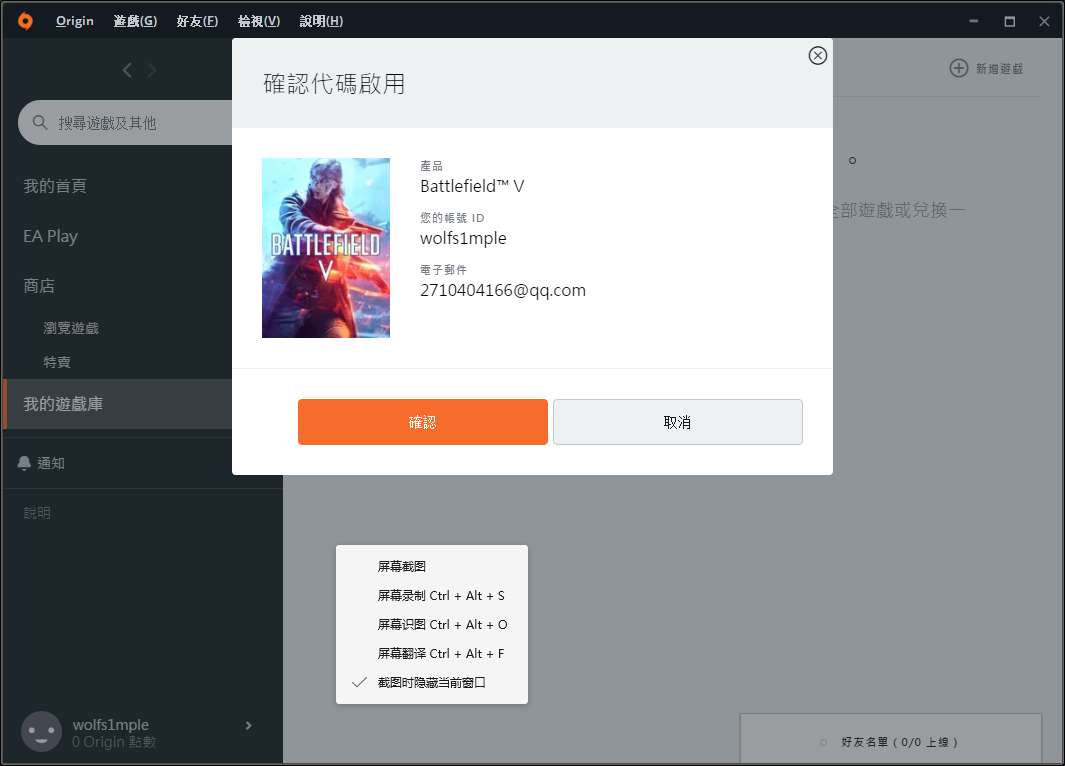
Task: Open the Origin menu
Action: 75,21
